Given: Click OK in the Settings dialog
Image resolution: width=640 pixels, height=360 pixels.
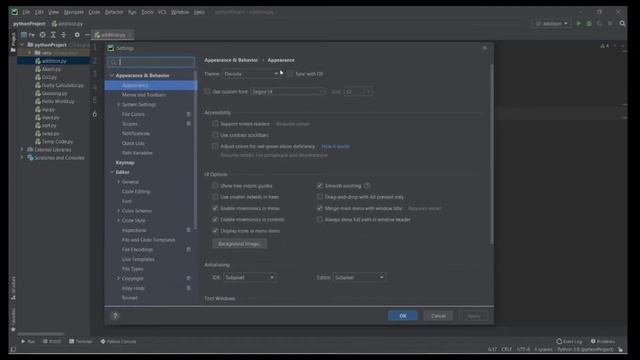Looking at the screenshot, I should tap(402, 316).
